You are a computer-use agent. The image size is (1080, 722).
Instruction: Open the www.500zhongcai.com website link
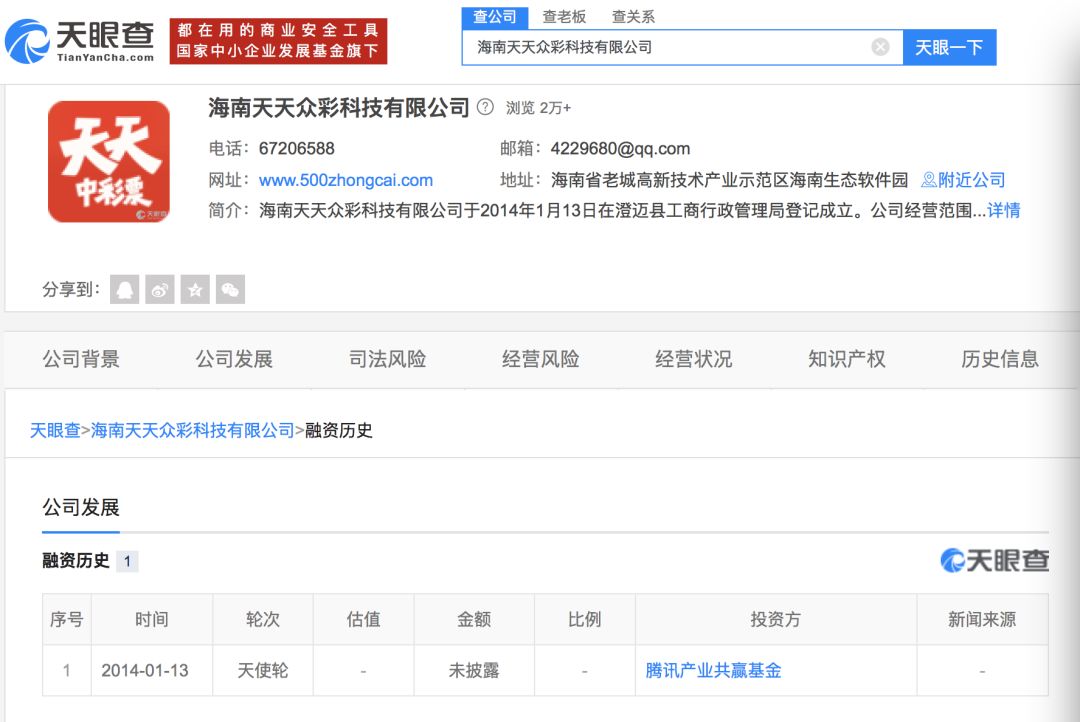click(x=346, y=180)
